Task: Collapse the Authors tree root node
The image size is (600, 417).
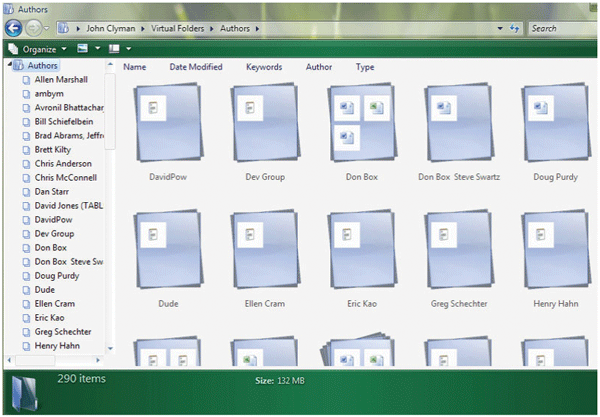Action: (x=11, y=66)
